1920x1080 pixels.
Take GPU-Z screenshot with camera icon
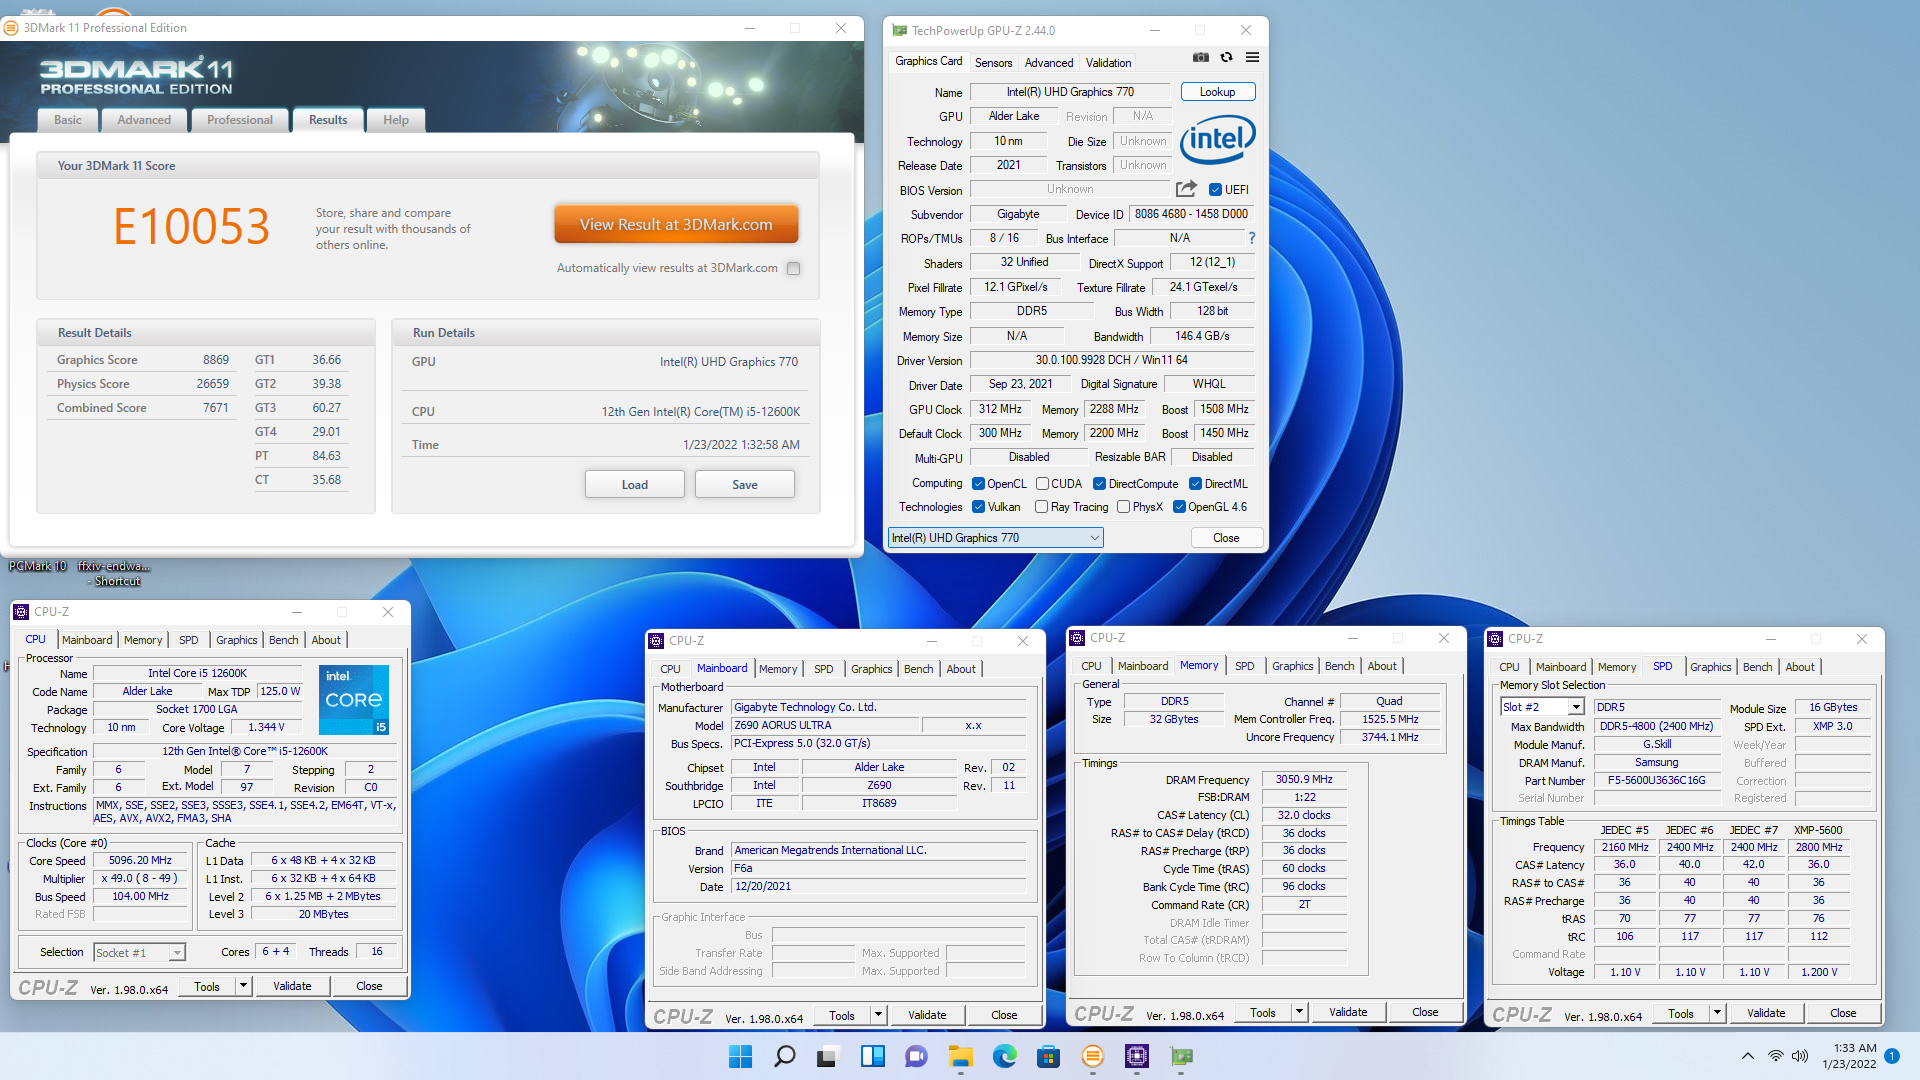tap(1201, 58)
